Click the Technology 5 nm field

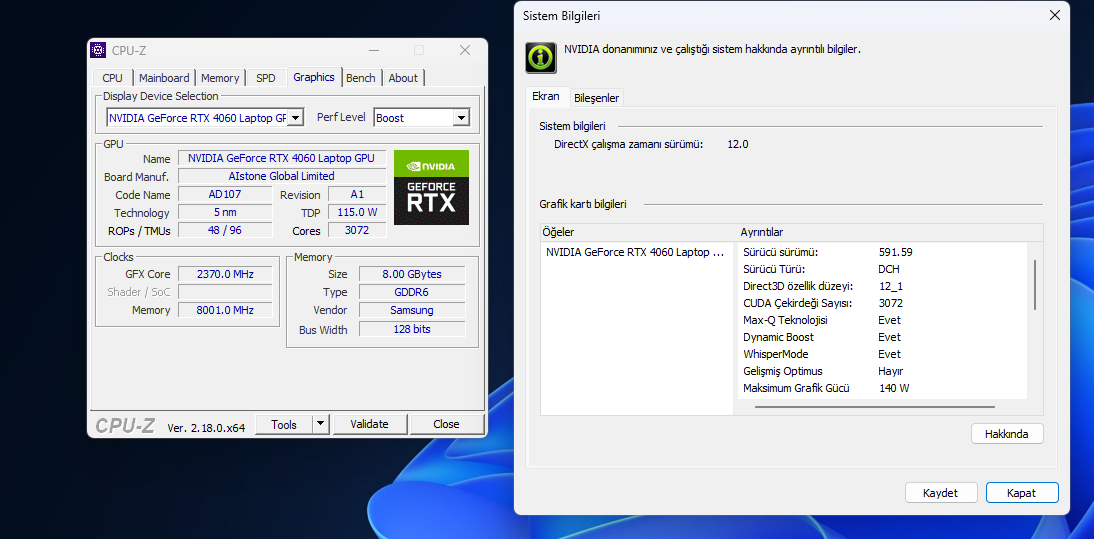pyautogui.click(x=225, y=213)
